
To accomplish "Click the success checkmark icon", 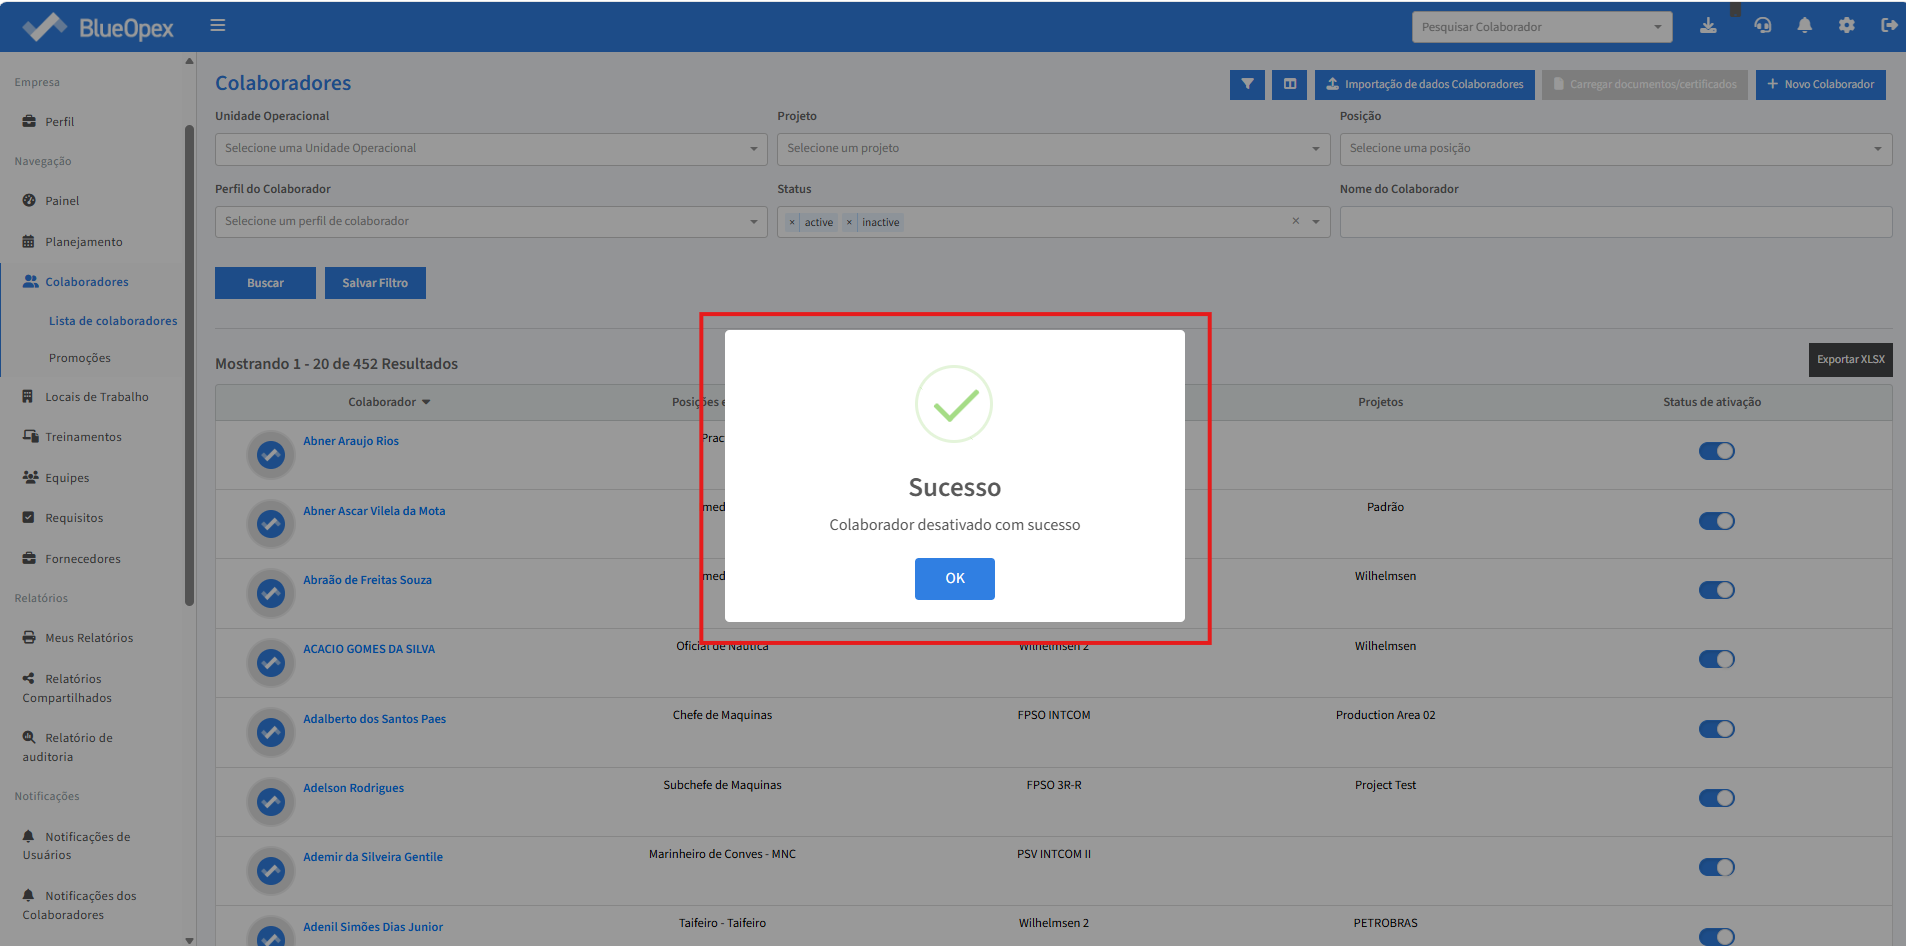I will [x=954, y=404].
